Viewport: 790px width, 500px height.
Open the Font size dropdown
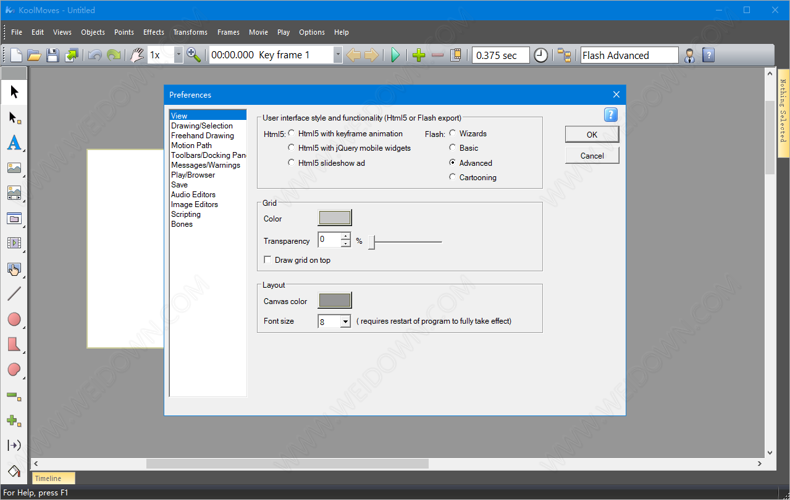pyautogui.click(x=345, y=322)
